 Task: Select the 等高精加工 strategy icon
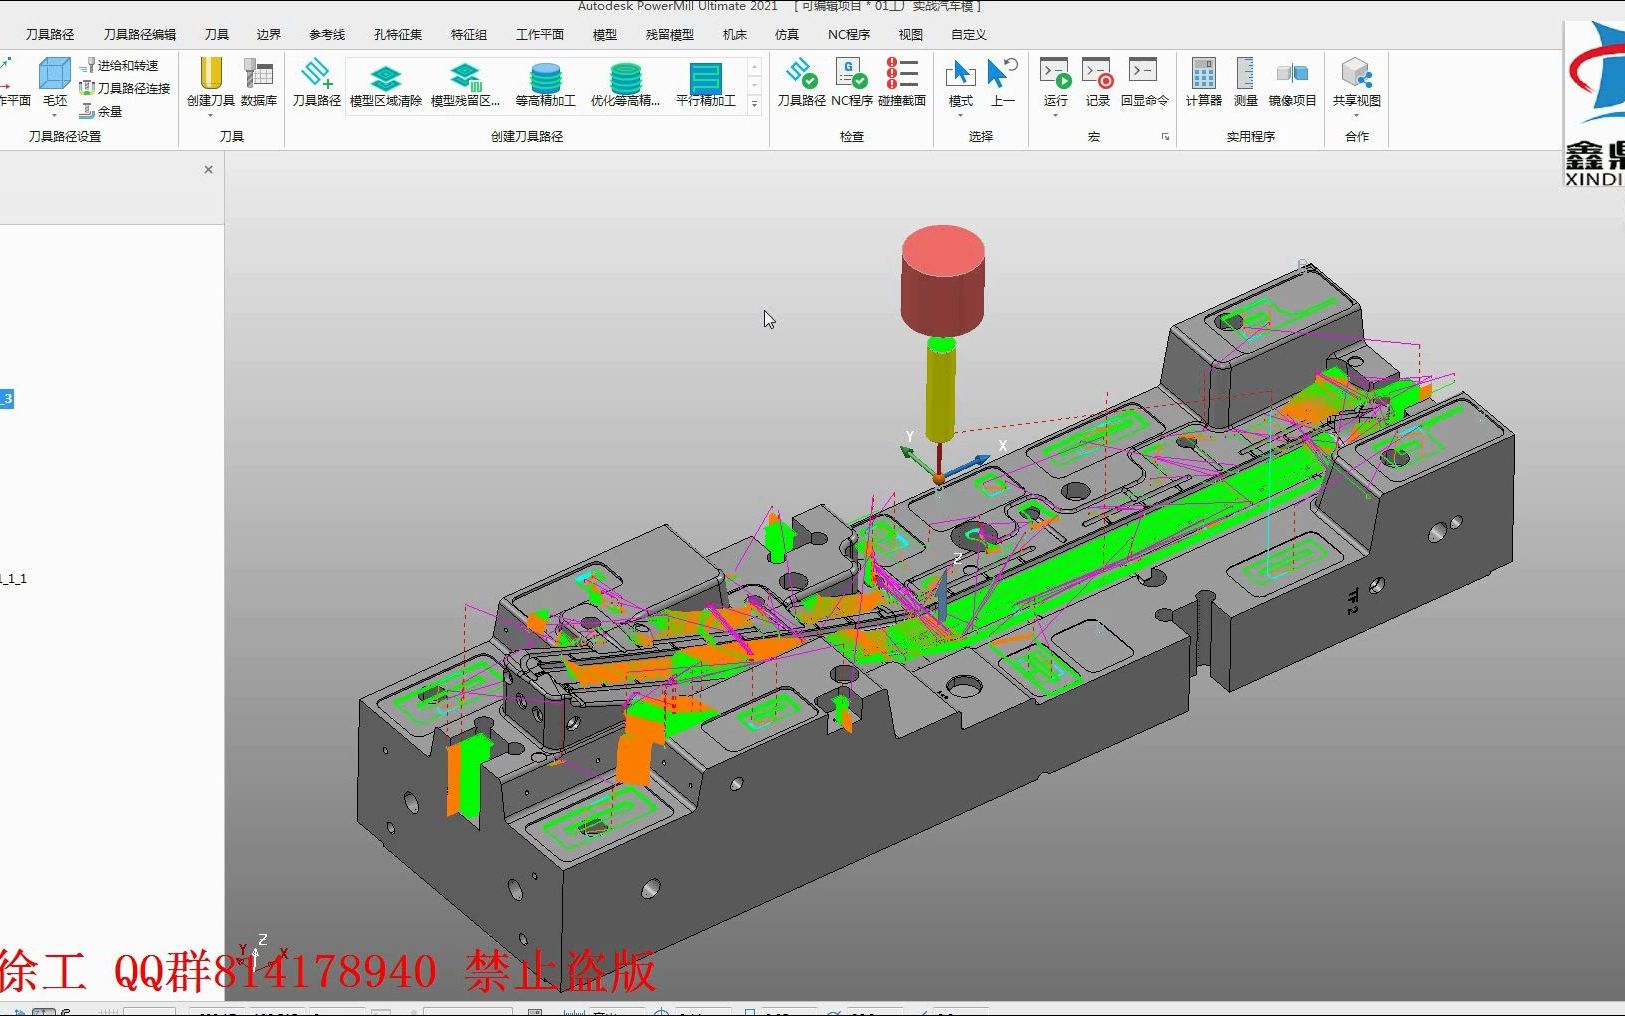pos(545,85)
